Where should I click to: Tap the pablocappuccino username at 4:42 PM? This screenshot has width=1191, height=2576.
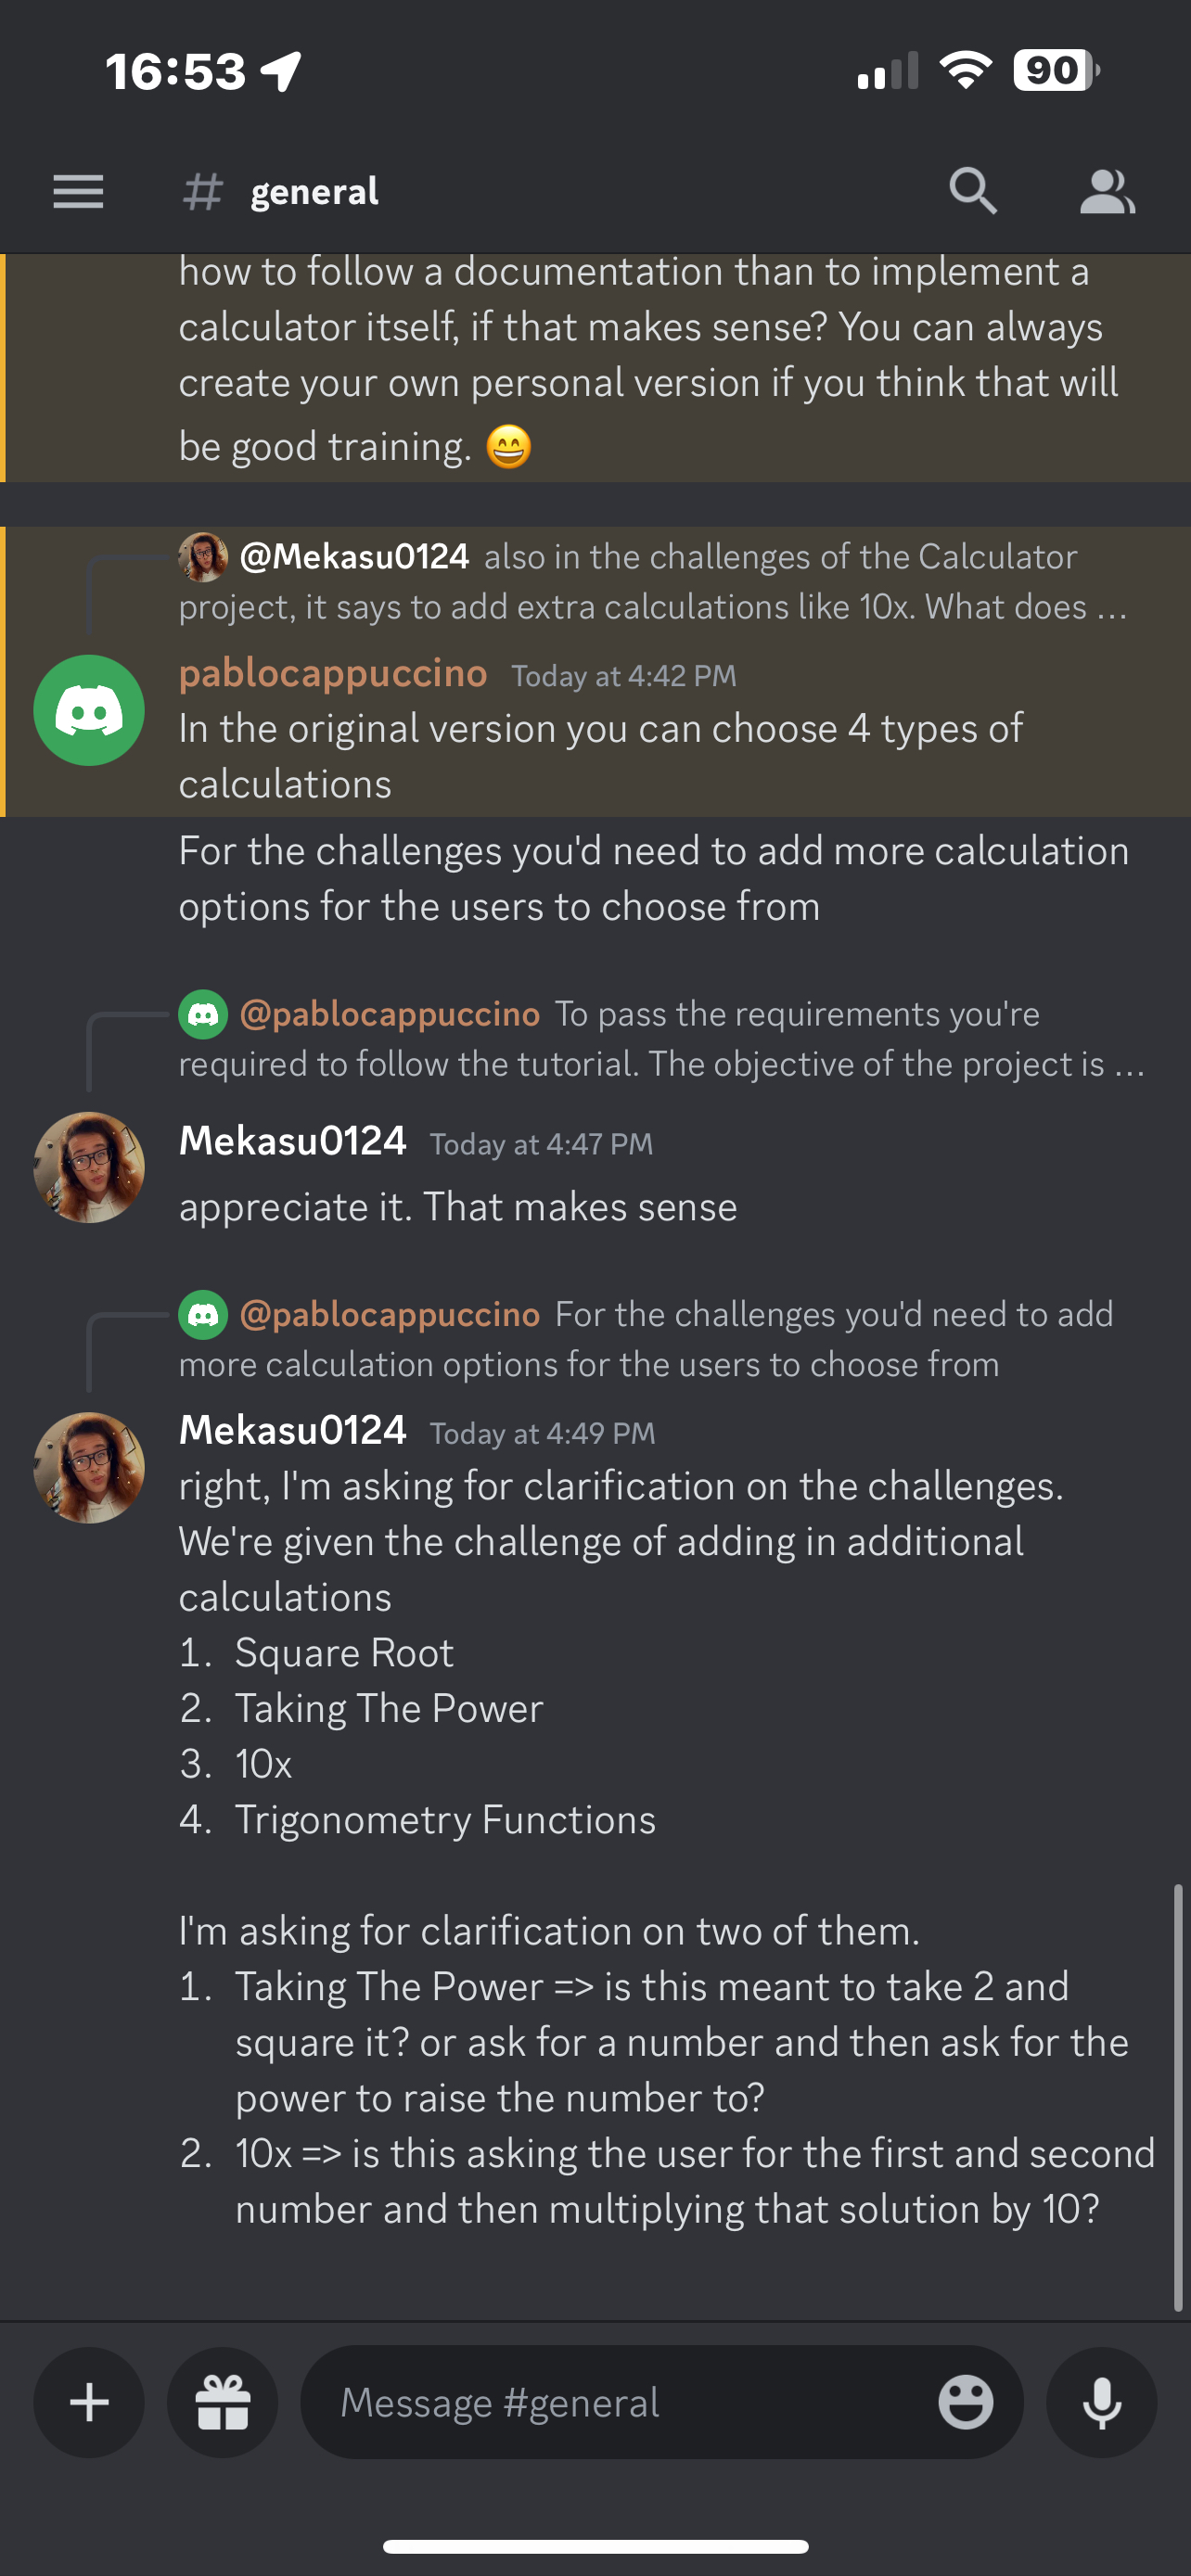click(333, 673)
